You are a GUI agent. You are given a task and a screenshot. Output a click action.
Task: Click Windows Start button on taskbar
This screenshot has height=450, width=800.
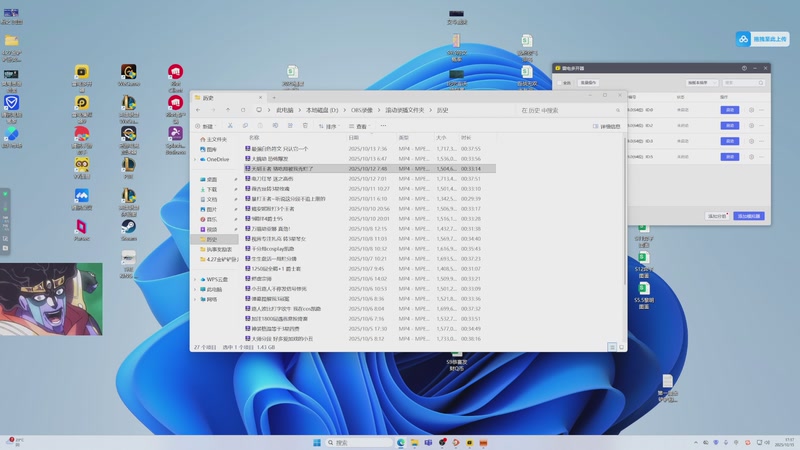pyautogui.click(x=317, y=442)
